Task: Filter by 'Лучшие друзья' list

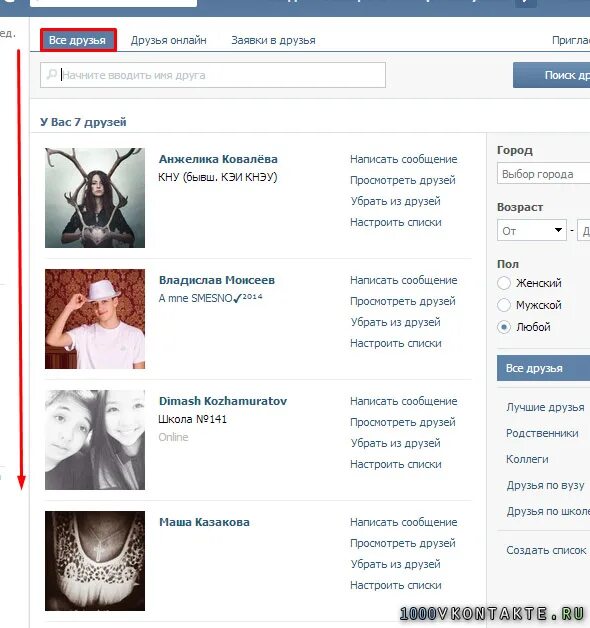Action: click(545, 407)
